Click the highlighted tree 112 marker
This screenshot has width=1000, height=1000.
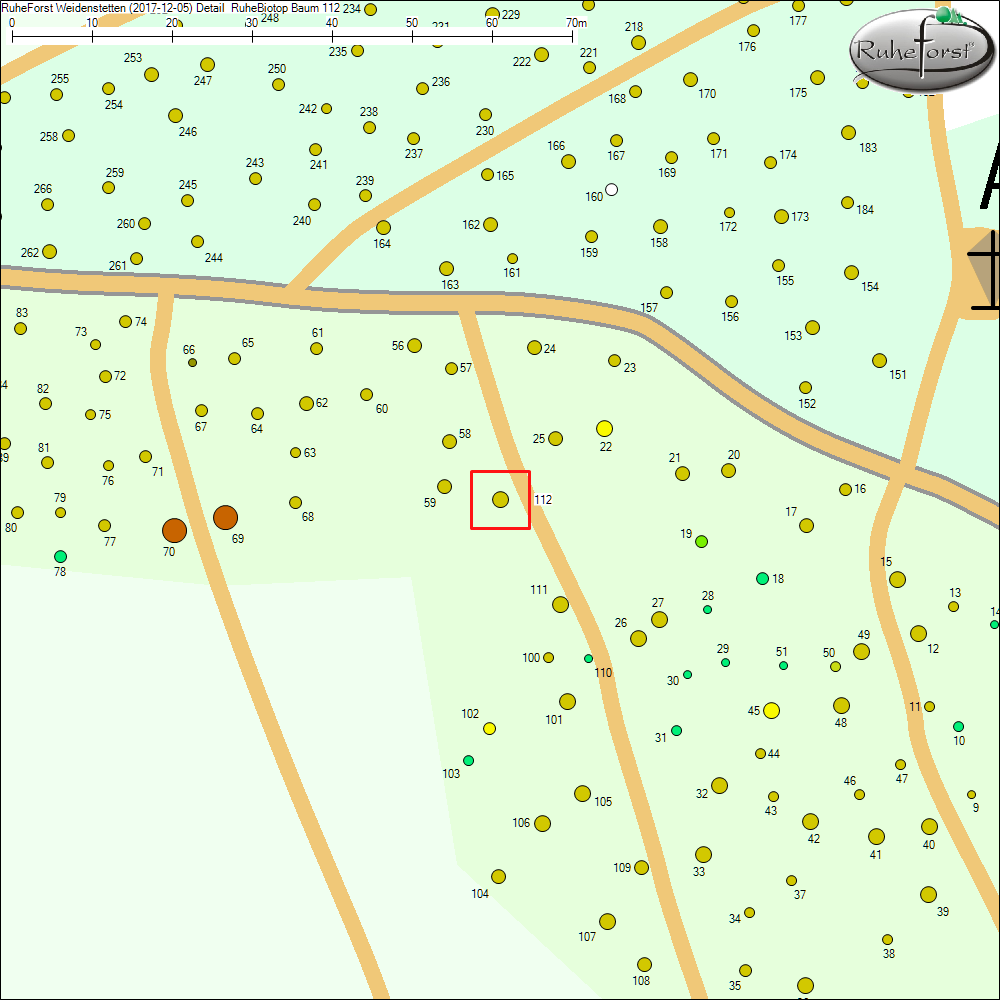[500, 499]
